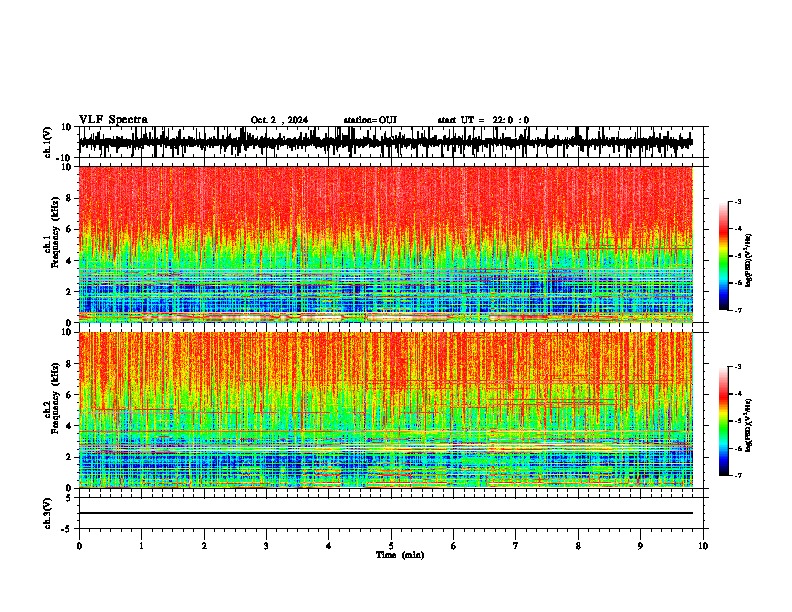792x612 pixels.
Task: Click the ch.2 spectrogram "2" kHz tick label
Action: coord(69,457)
